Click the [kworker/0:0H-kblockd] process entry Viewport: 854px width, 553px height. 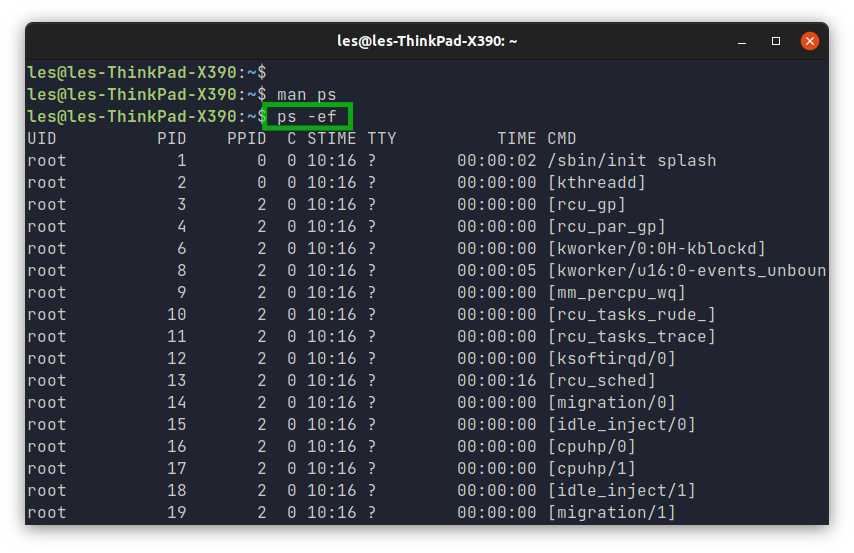coord(656,248)
